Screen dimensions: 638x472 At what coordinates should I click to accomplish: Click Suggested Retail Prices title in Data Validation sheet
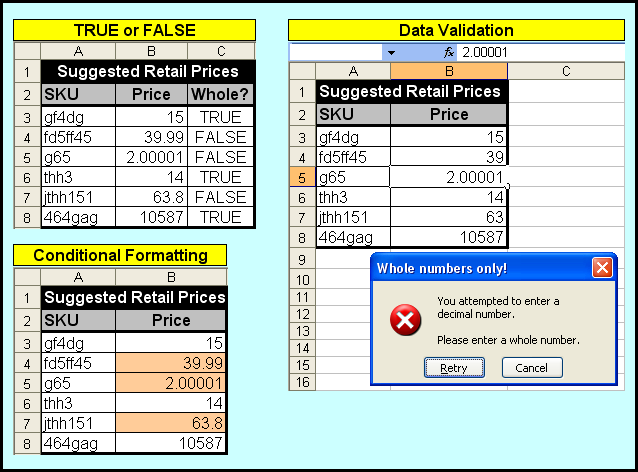point(410,91)
